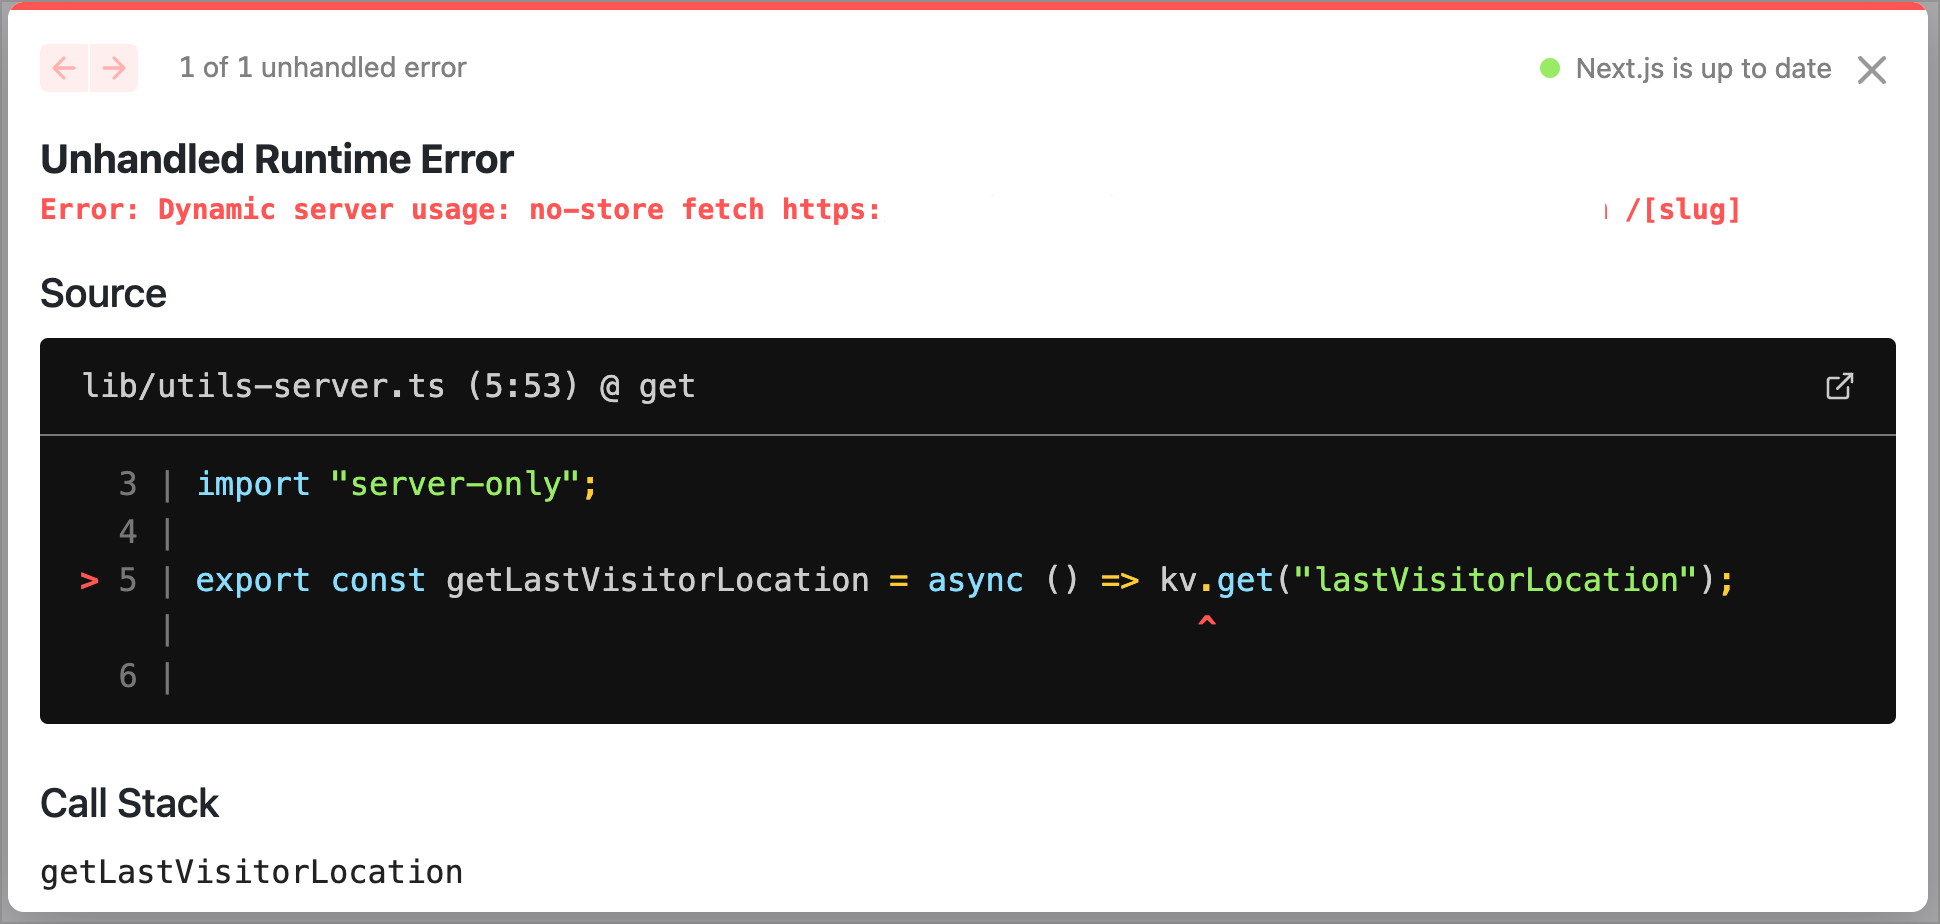
Task: Click the Dynamic server usage error message
Action: click(x=460, y=209)
